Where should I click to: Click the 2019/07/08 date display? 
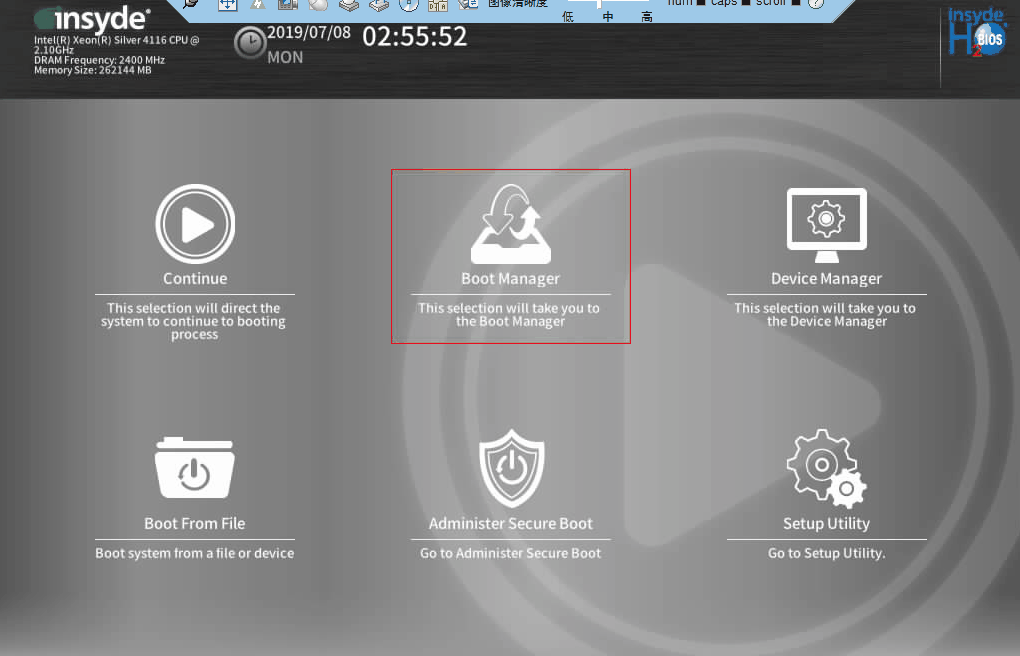[309, 32]
